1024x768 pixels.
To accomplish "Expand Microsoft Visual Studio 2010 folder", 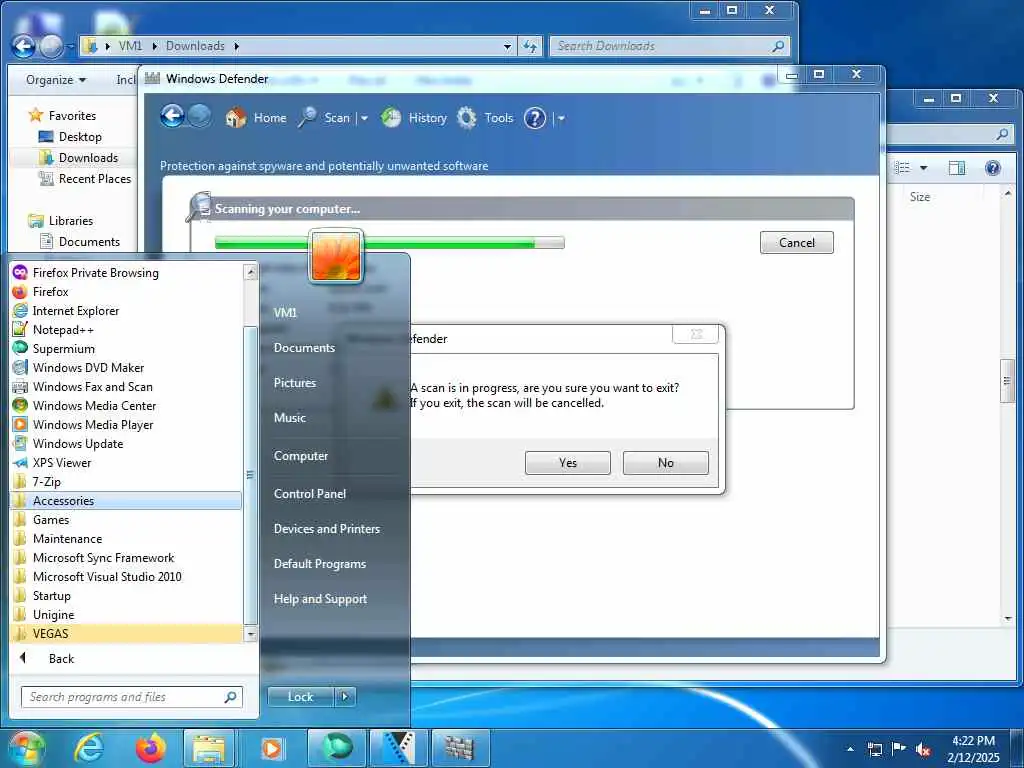I will (126, 576).
